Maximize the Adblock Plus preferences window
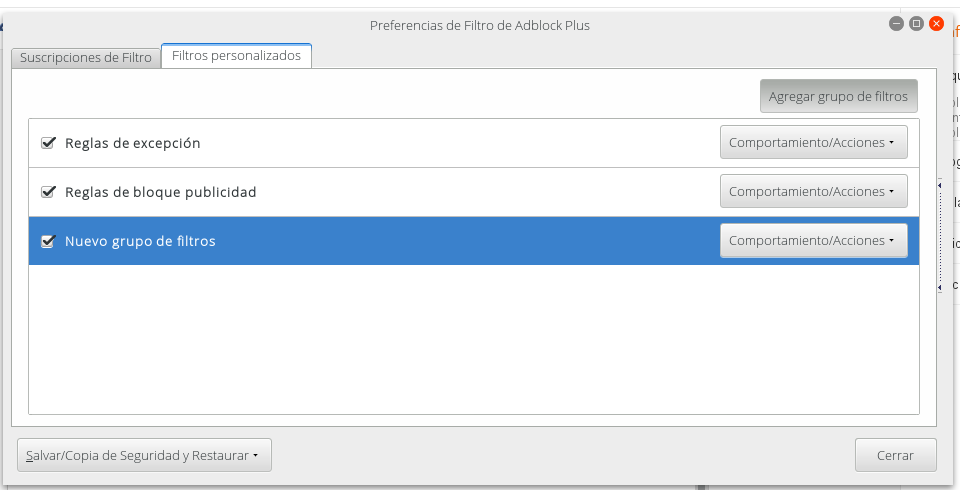The image size is (960, 490). point(916,23)
